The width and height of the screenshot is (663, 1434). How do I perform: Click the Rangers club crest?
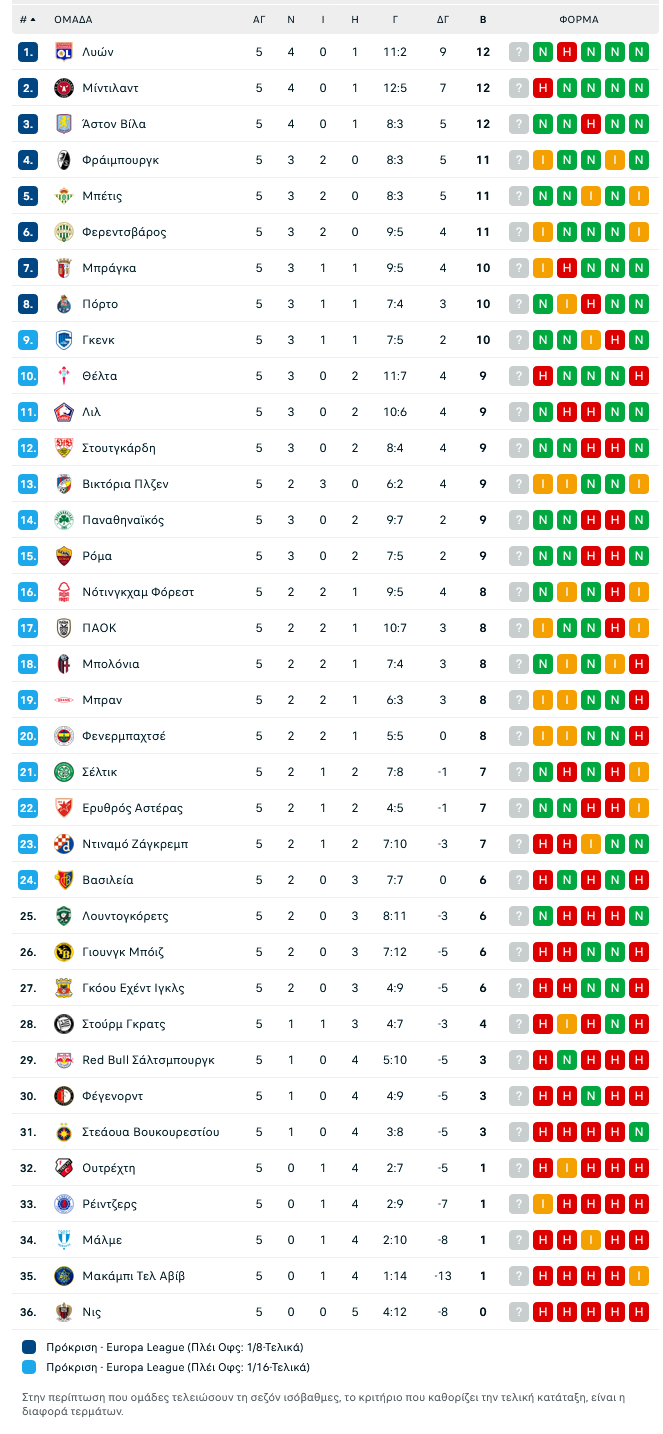click(64, 1204)
